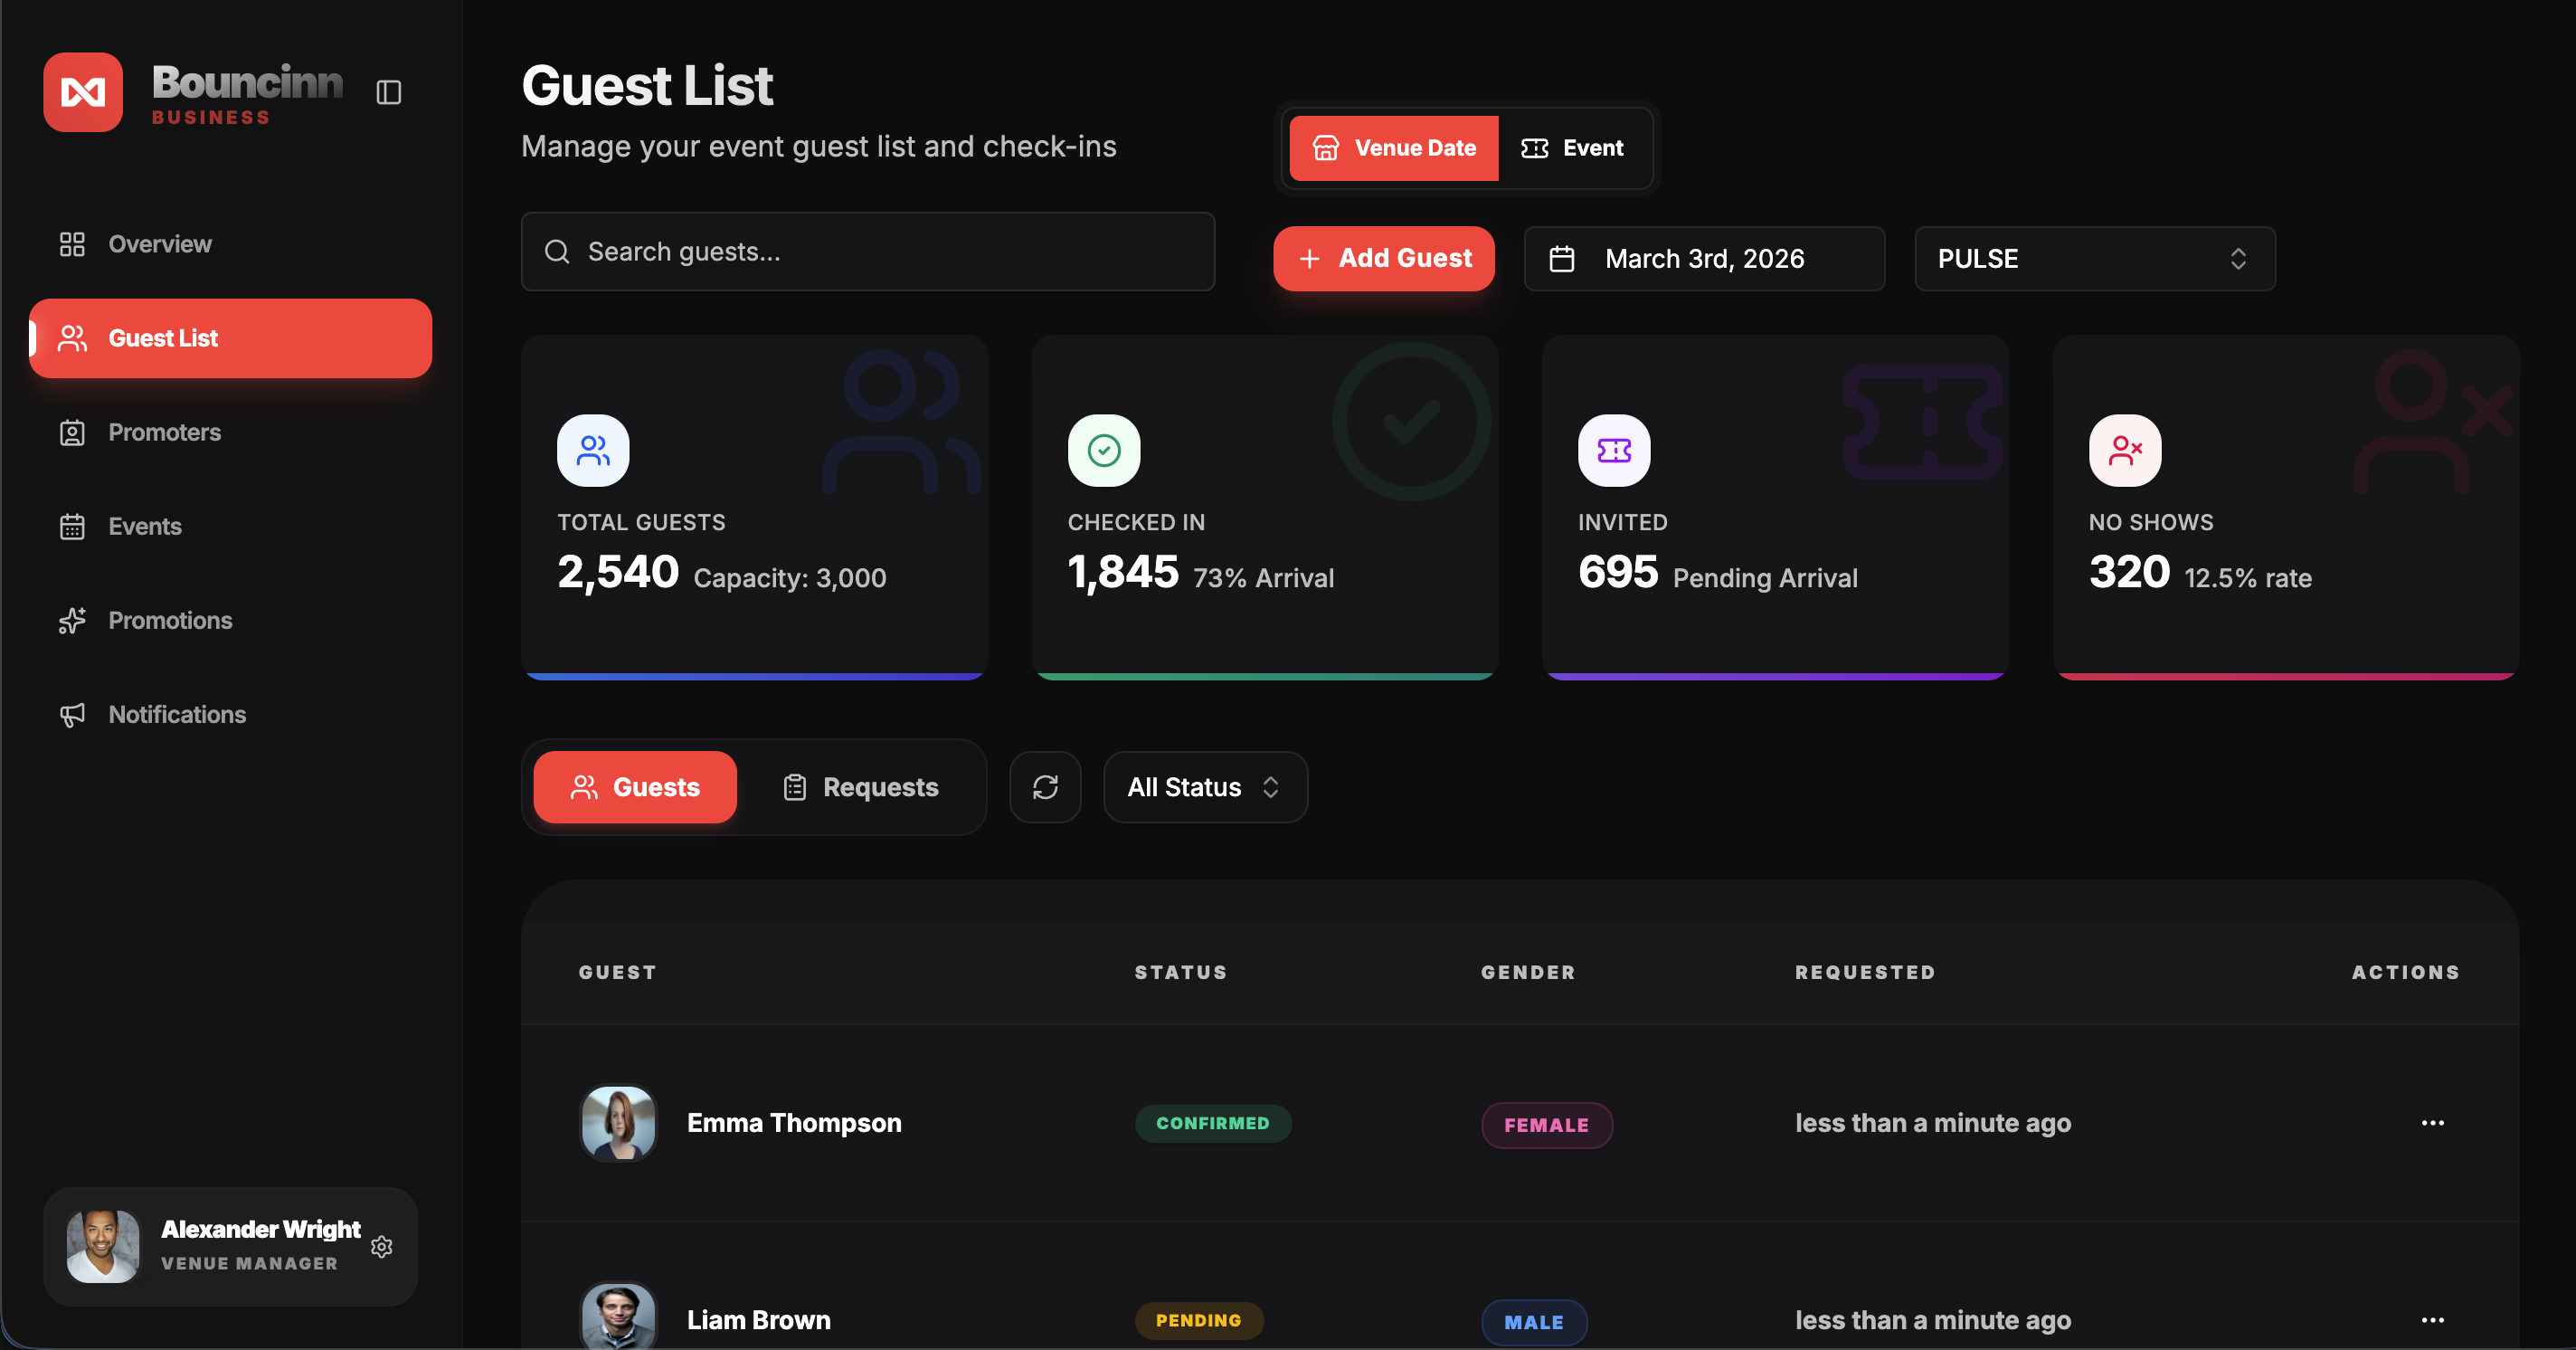Viewport: 2576px width, 1350px height.
Task: Open the PULSE venue dropdown
Action: (2094, 259)
